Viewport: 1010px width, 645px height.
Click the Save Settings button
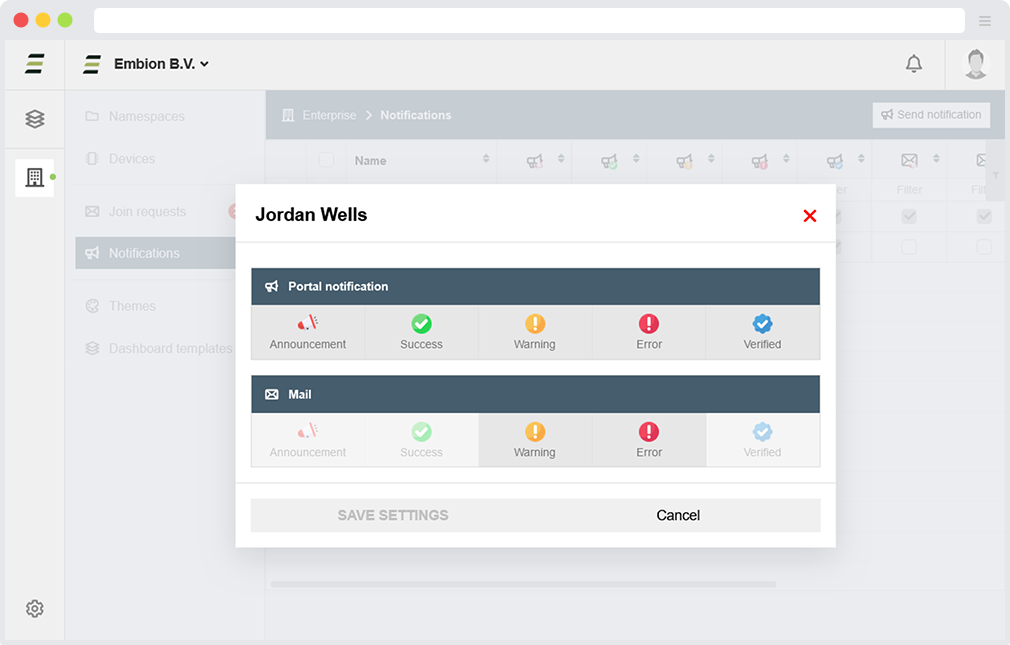[393, 515]
